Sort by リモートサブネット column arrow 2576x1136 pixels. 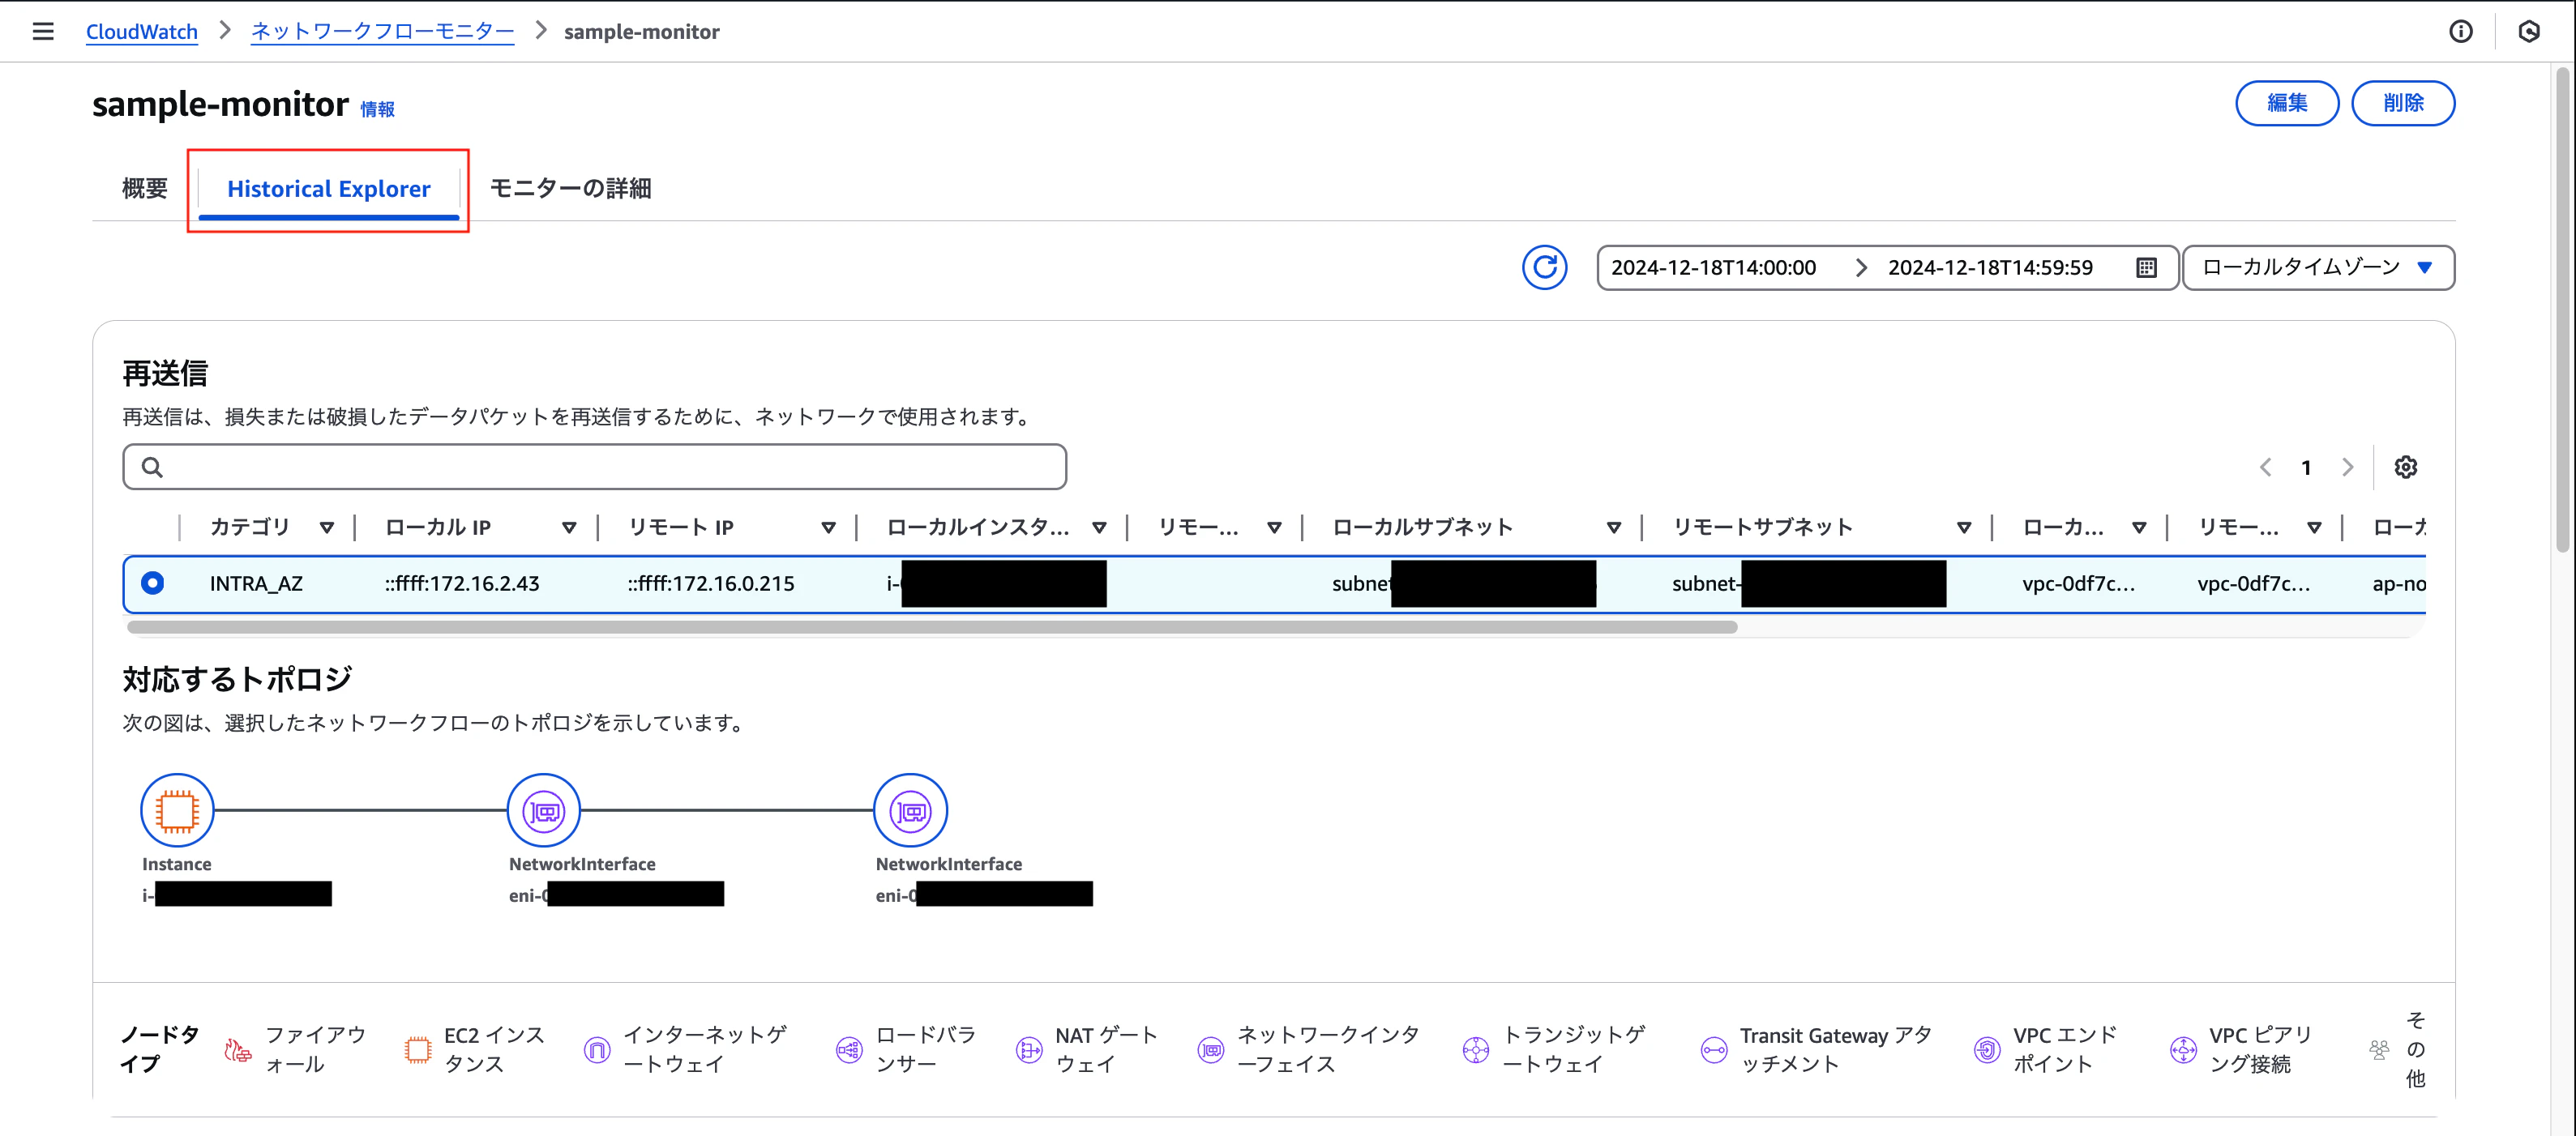click(1964, 527)
